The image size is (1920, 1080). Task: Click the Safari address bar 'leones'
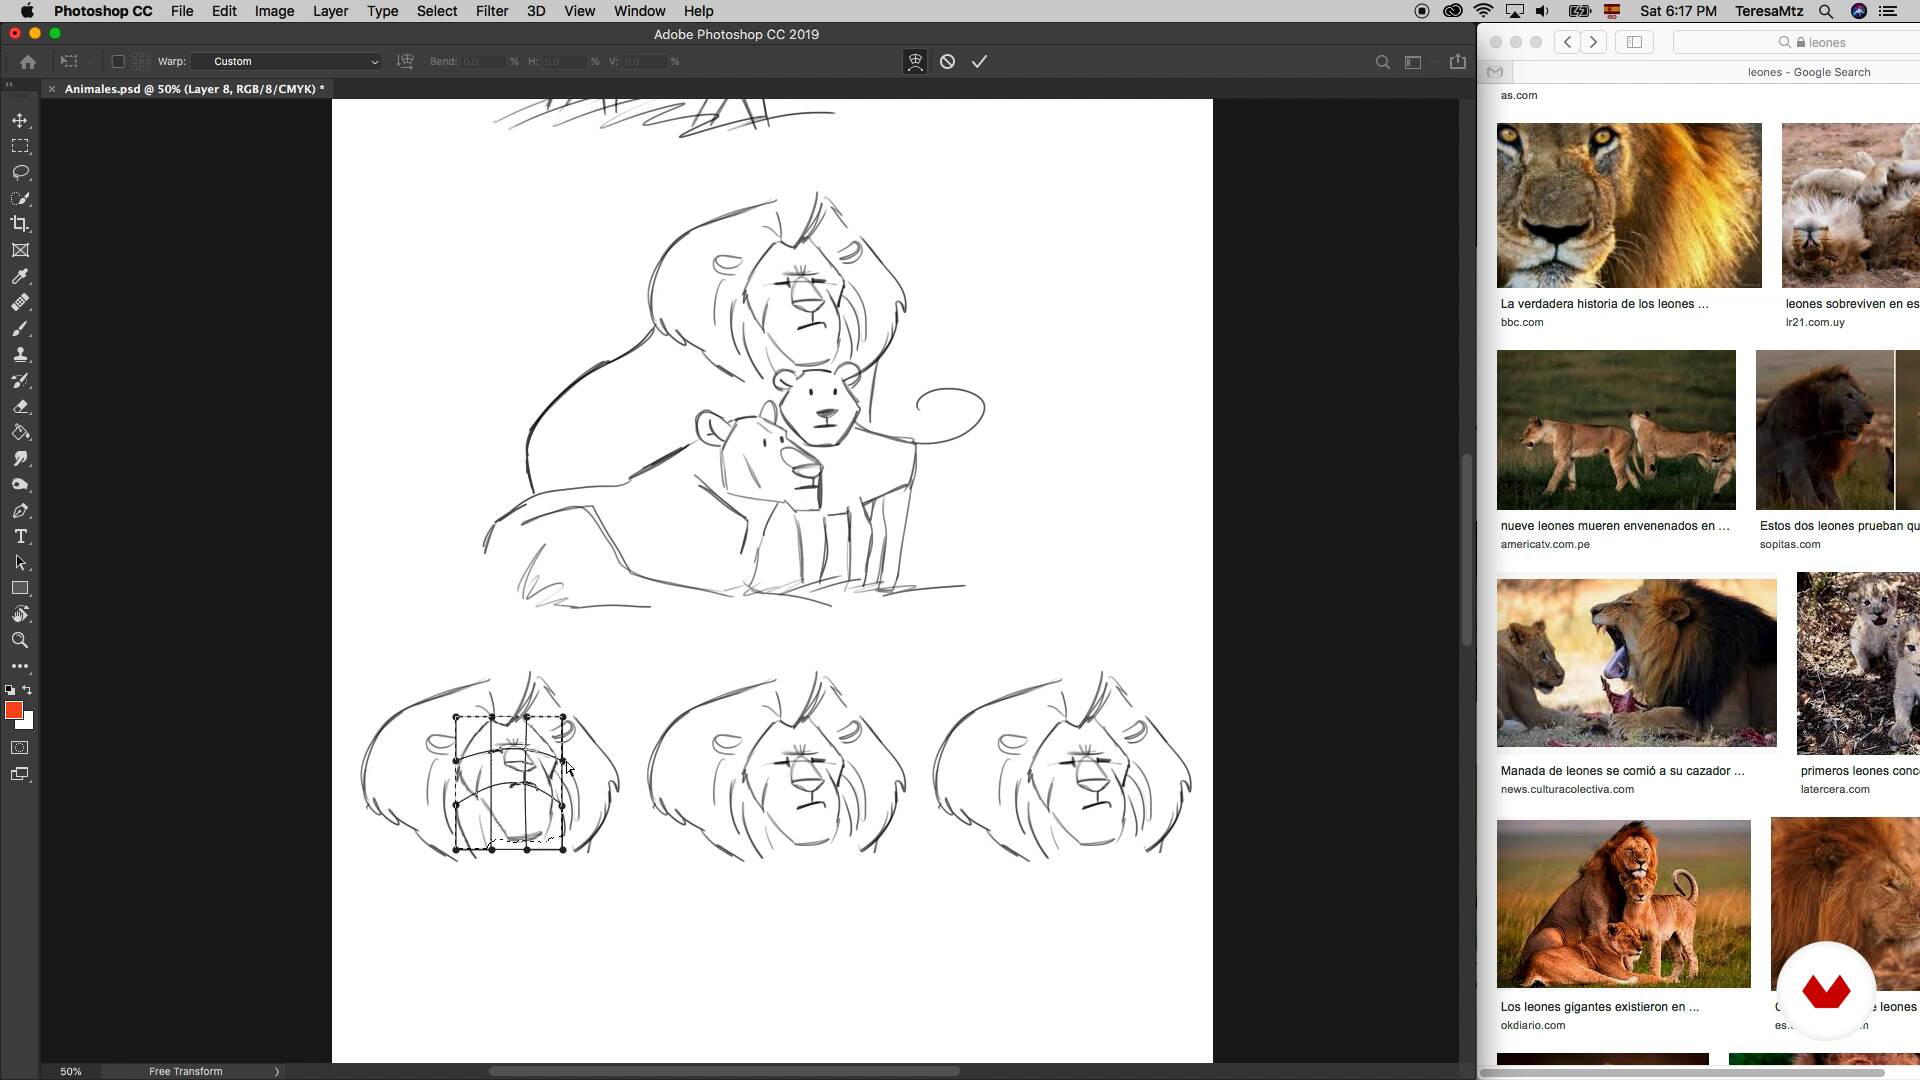[x=1797, y=42]
